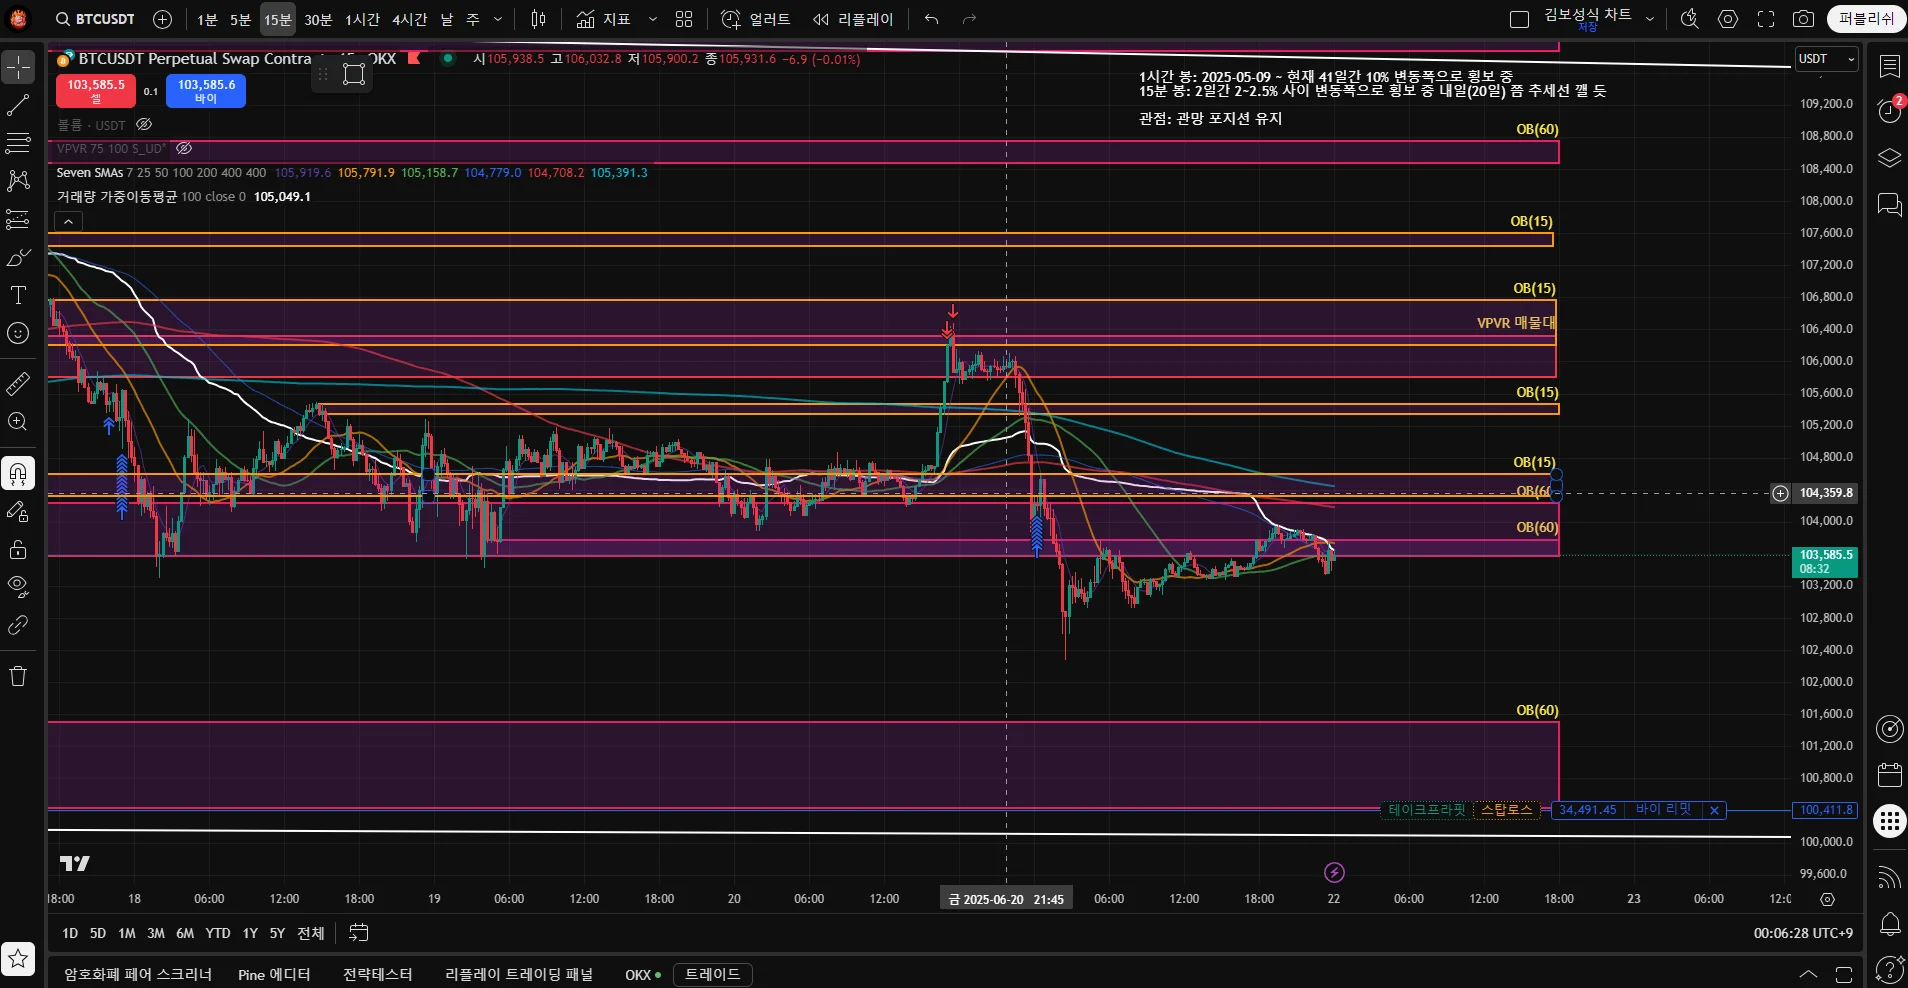Select the trend line drawing tool

pyautogui.click(x=18, y=105)
